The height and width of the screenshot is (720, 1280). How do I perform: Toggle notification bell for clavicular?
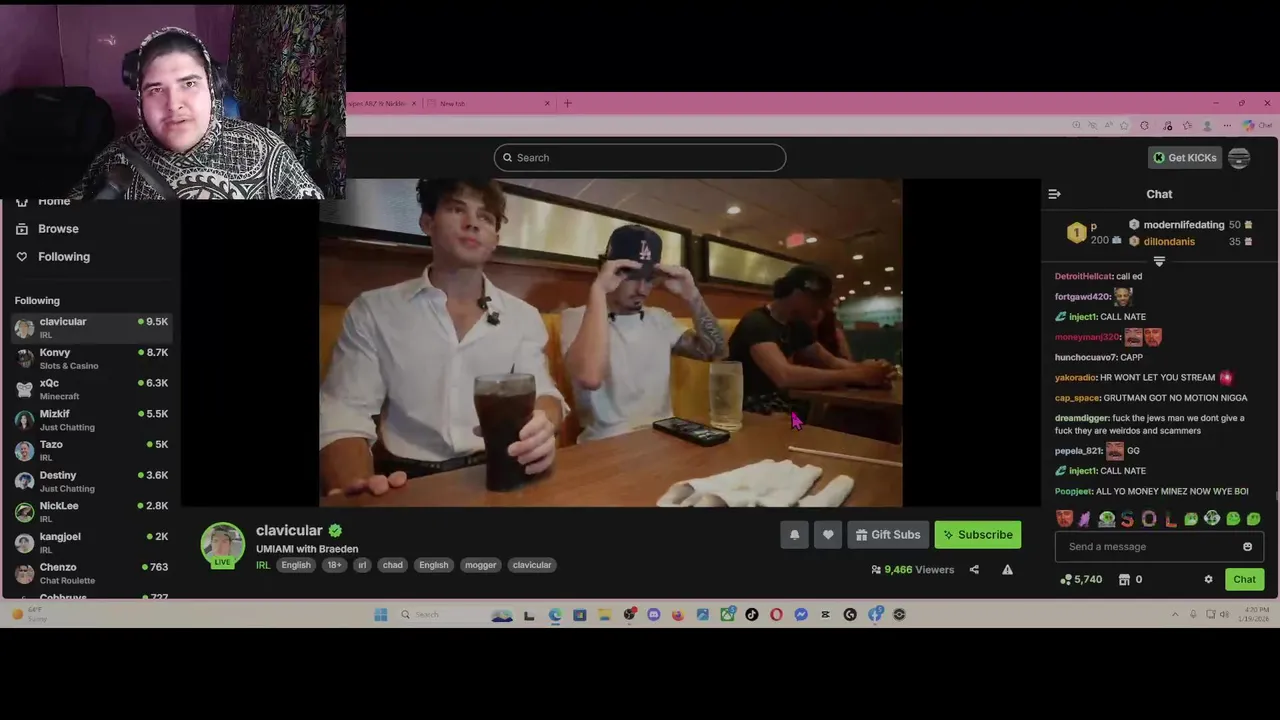pyautogui.click(x=794, y=535)
